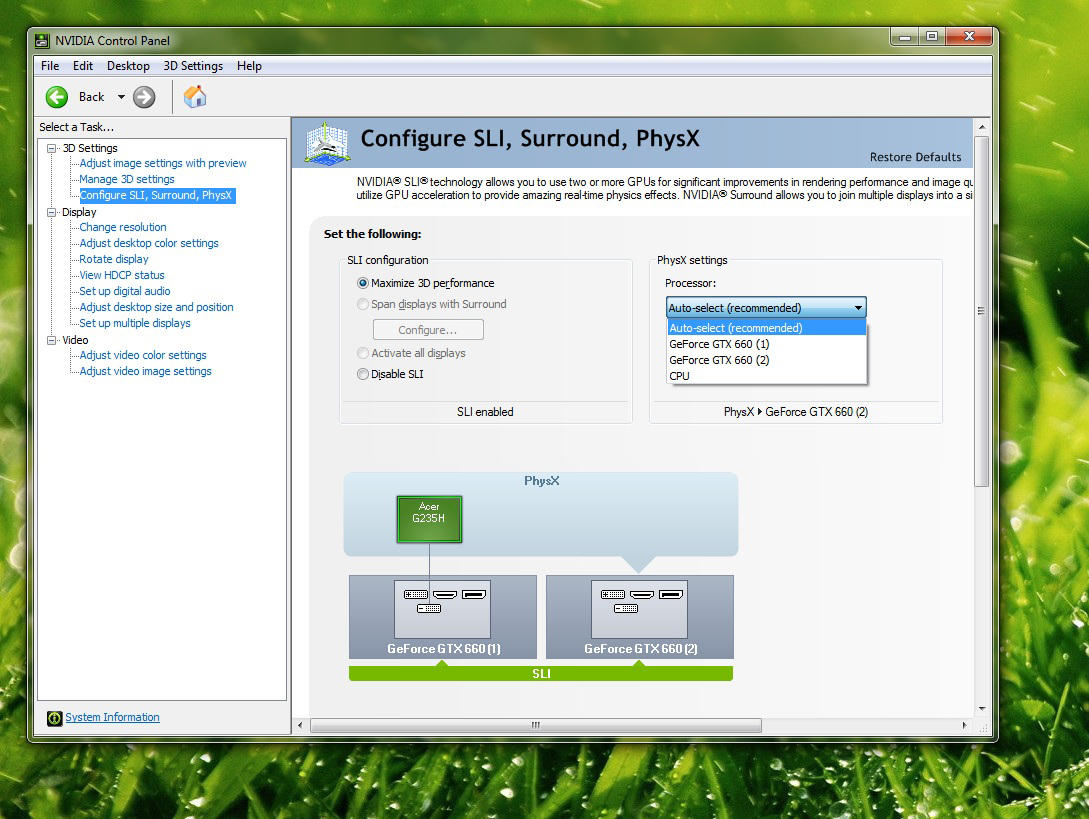Collapse the Video tree node
This screenshot has width=1089, height=819.
click(51, 340)
